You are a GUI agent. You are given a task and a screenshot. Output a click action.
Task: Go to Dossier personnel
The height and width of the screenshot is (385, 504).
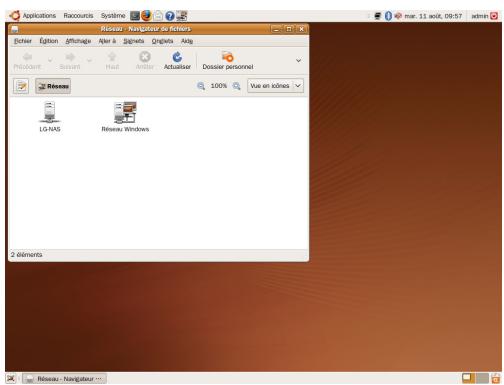click(x=228, y=60)
